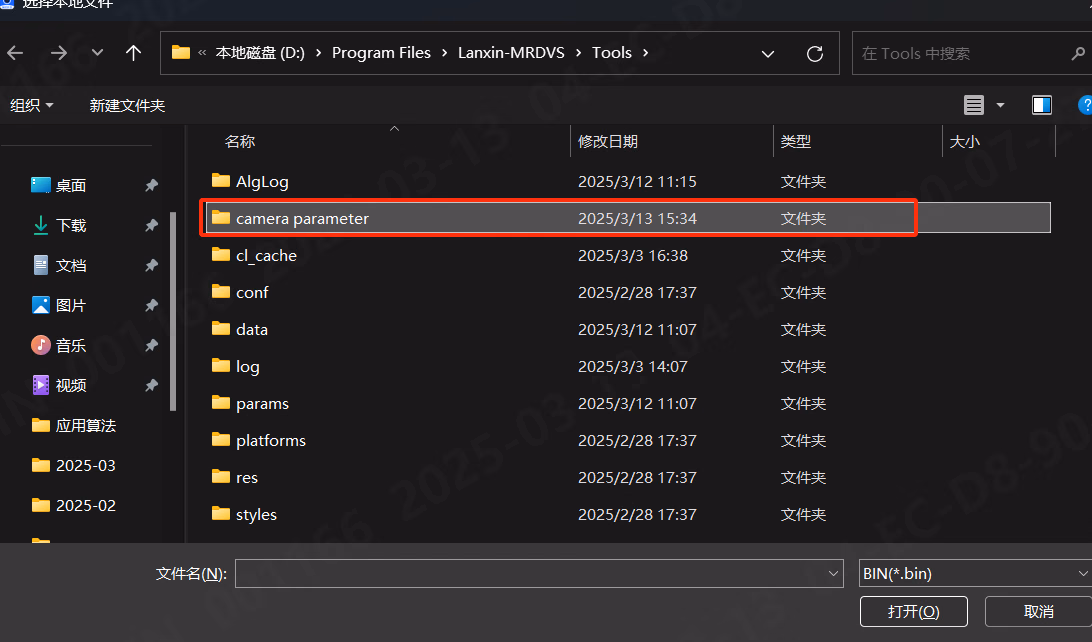Open 2025-03 folder in sidebar
The height and width of the screenshot is (642, 1092).
[x=73, y=465]
